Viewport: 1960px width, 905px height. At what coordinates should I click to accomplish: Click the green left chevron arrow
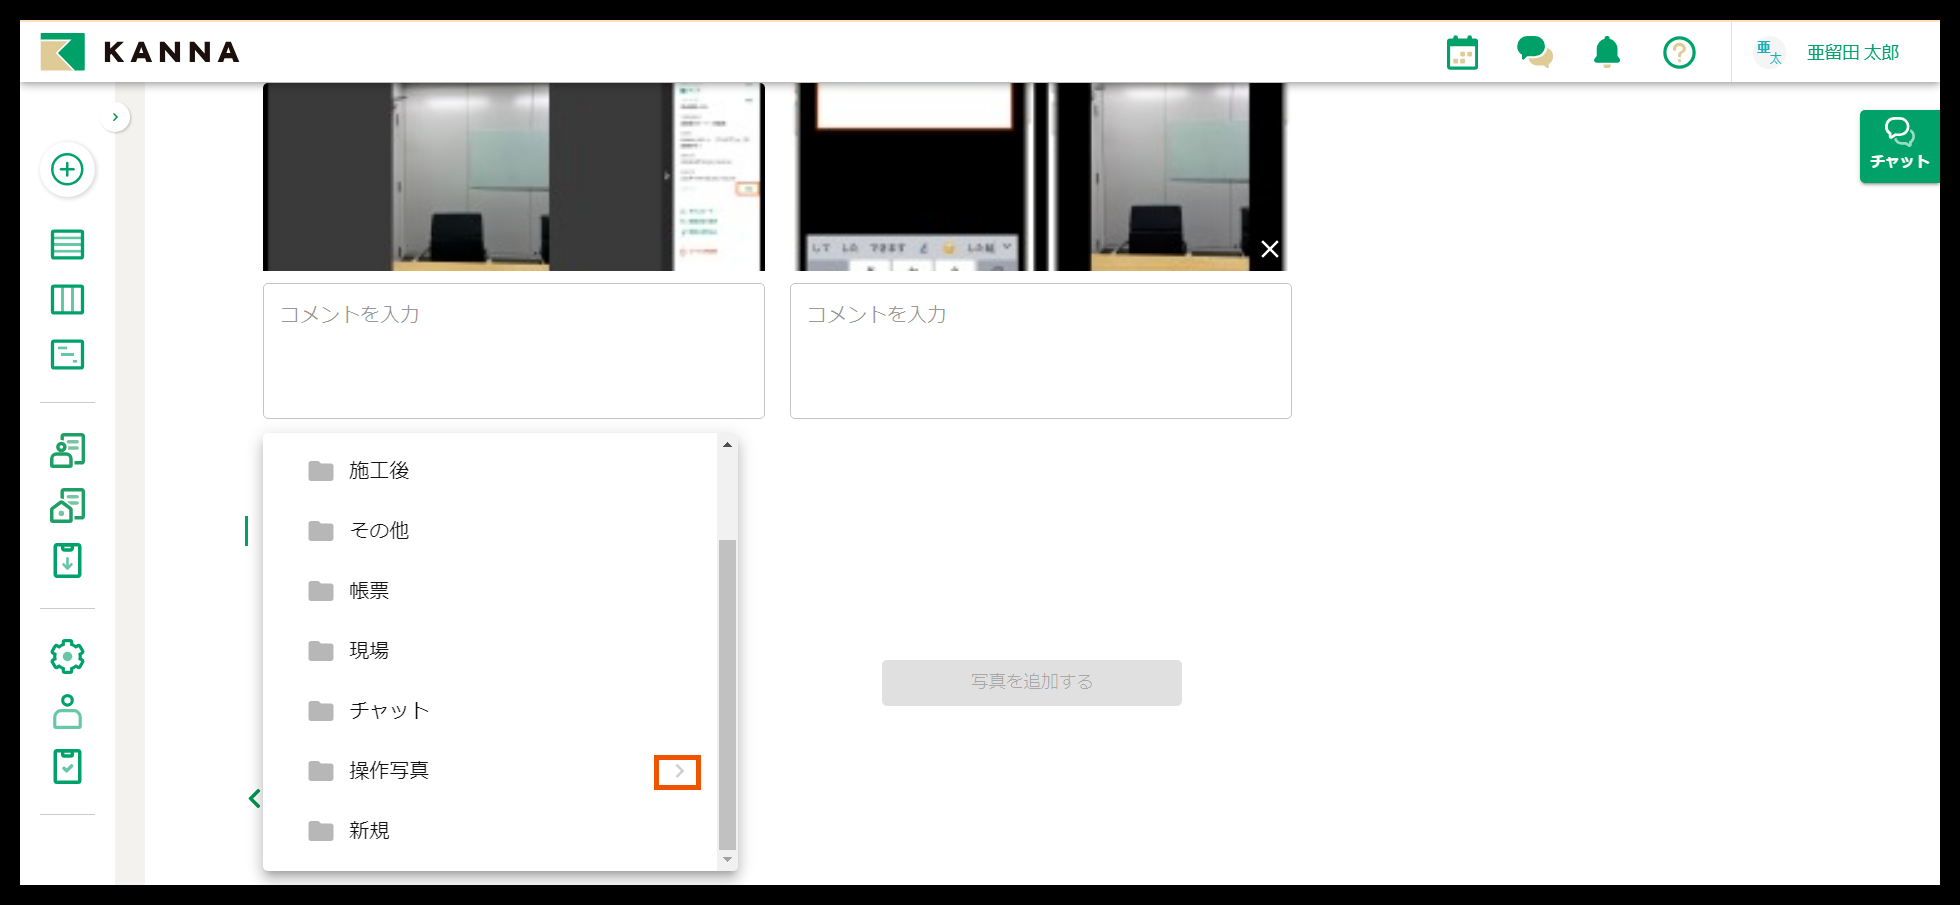255,798
